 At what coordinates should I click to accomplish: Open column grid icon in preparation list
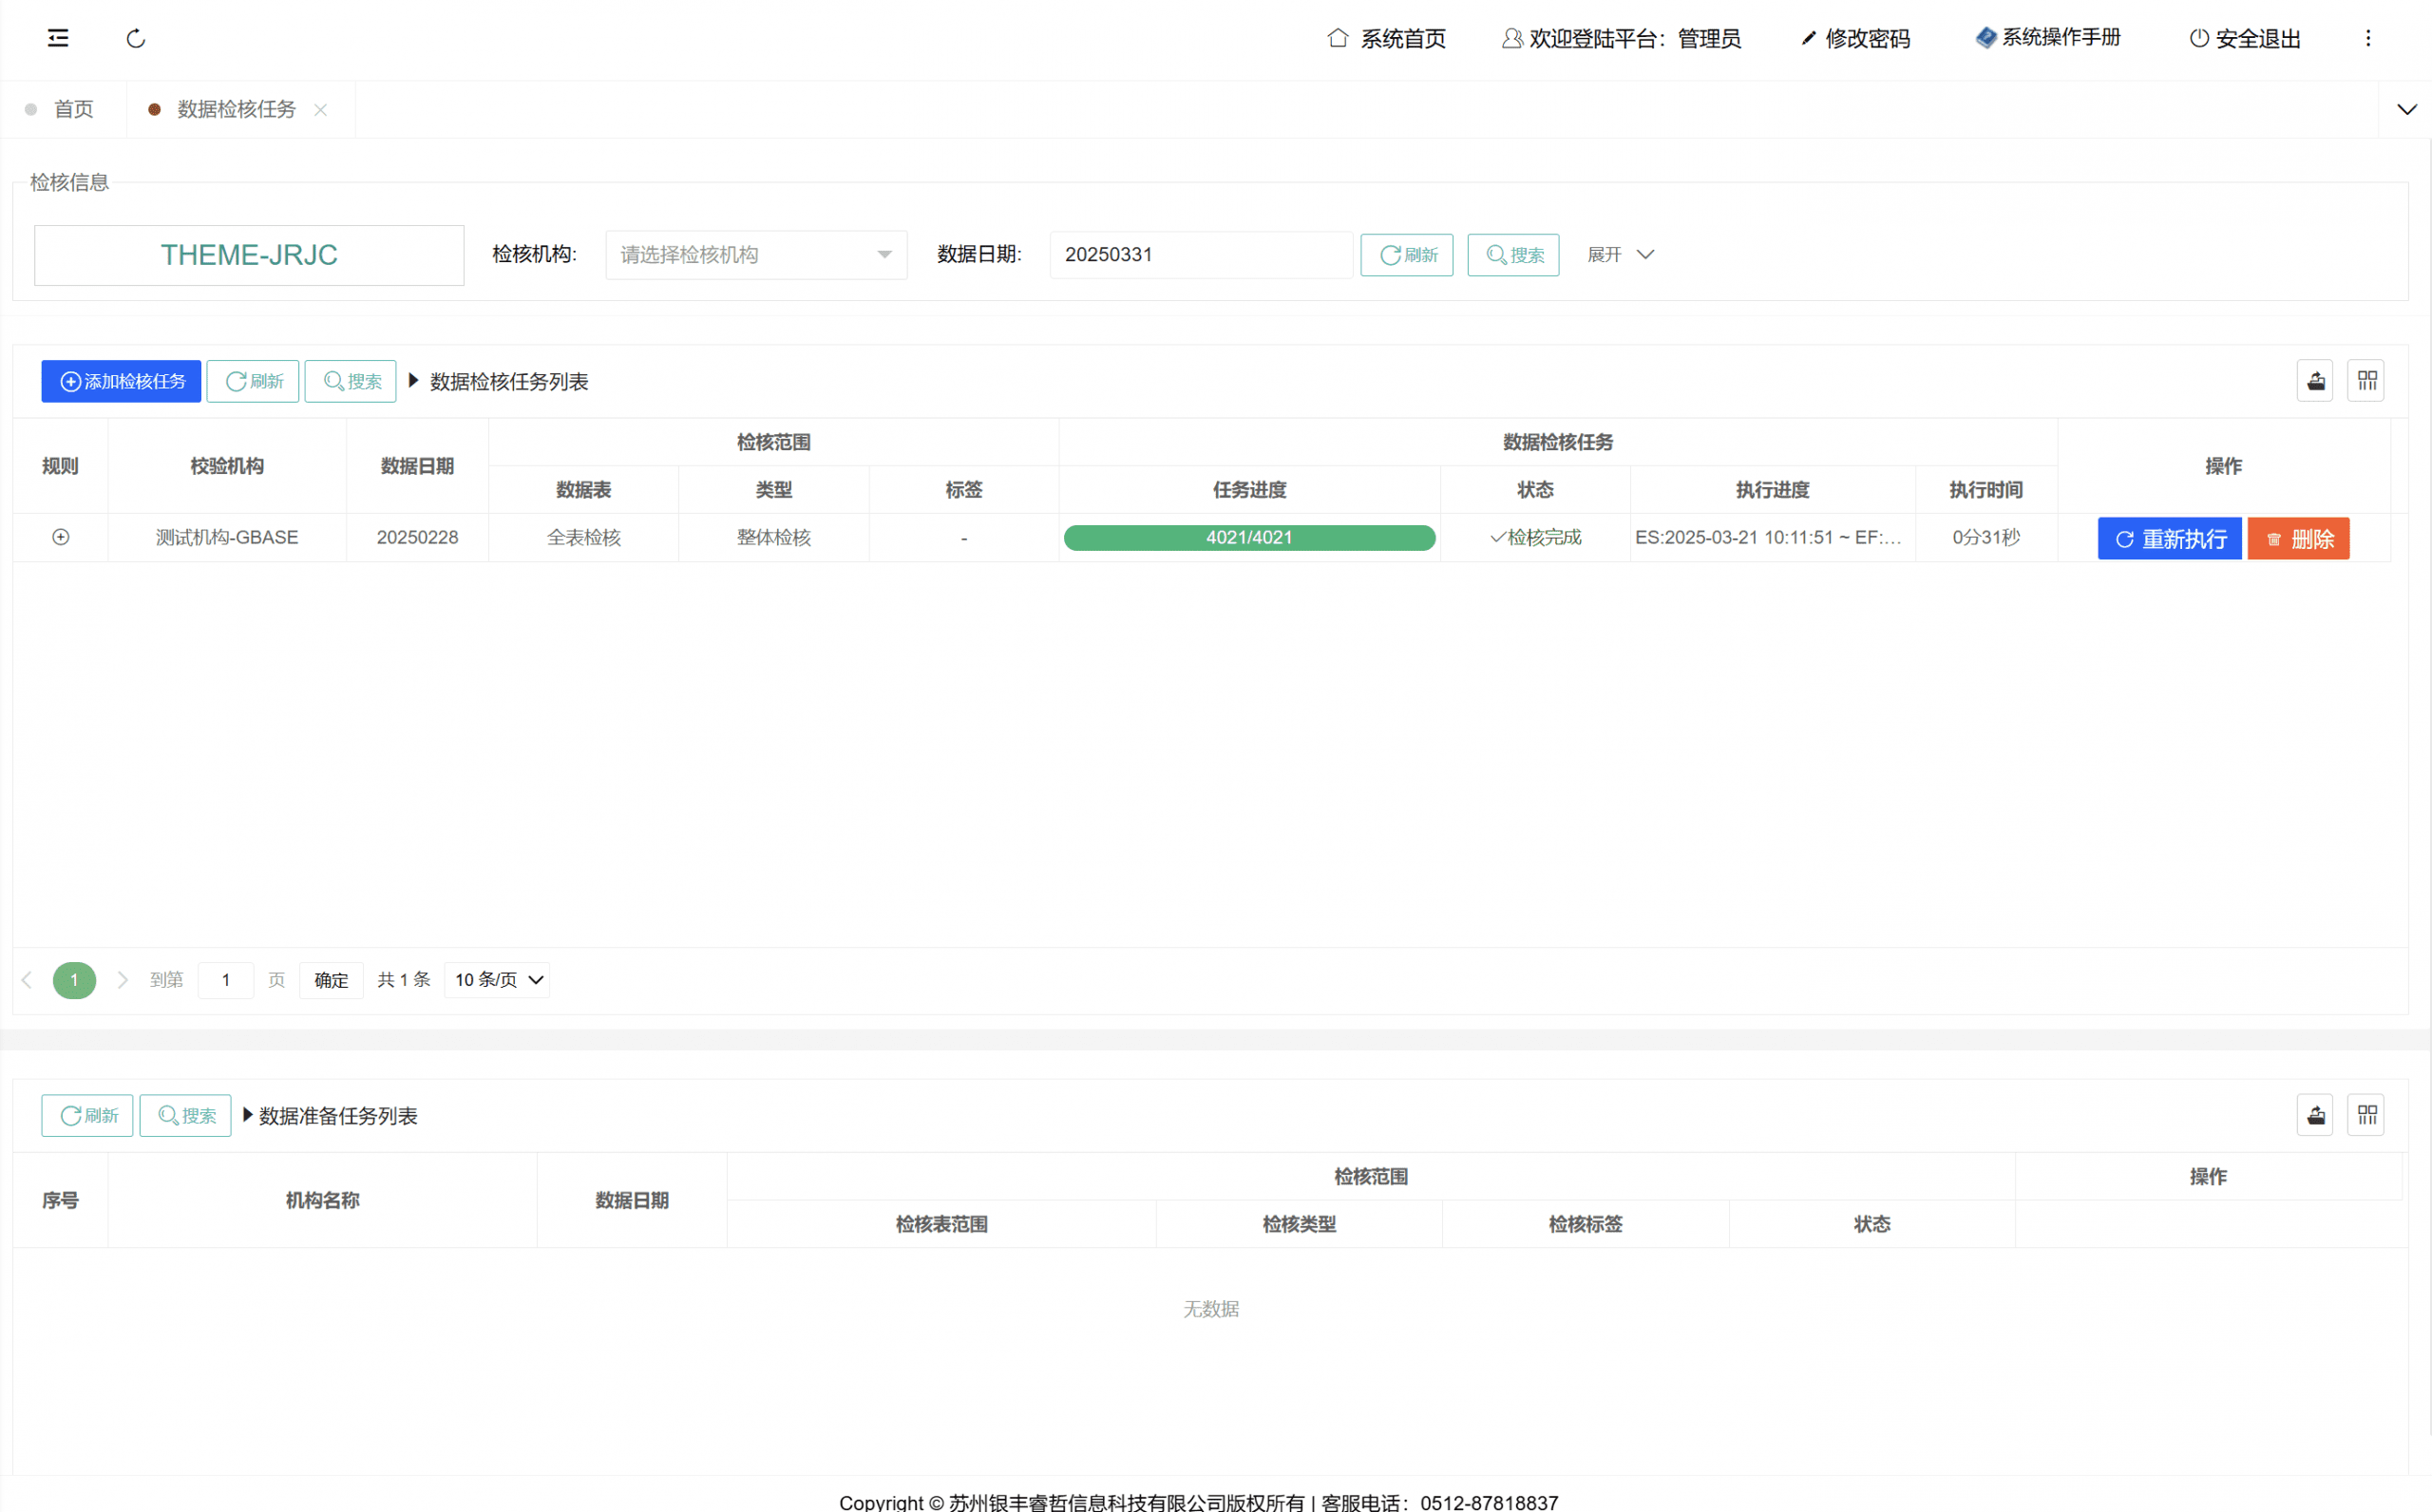pos(2366,1115)
